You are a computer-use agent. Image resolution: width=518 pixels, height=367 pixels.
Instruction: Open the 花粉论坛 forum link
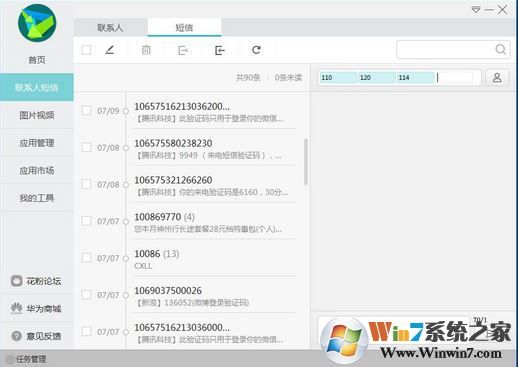click(x=36, y=281)
